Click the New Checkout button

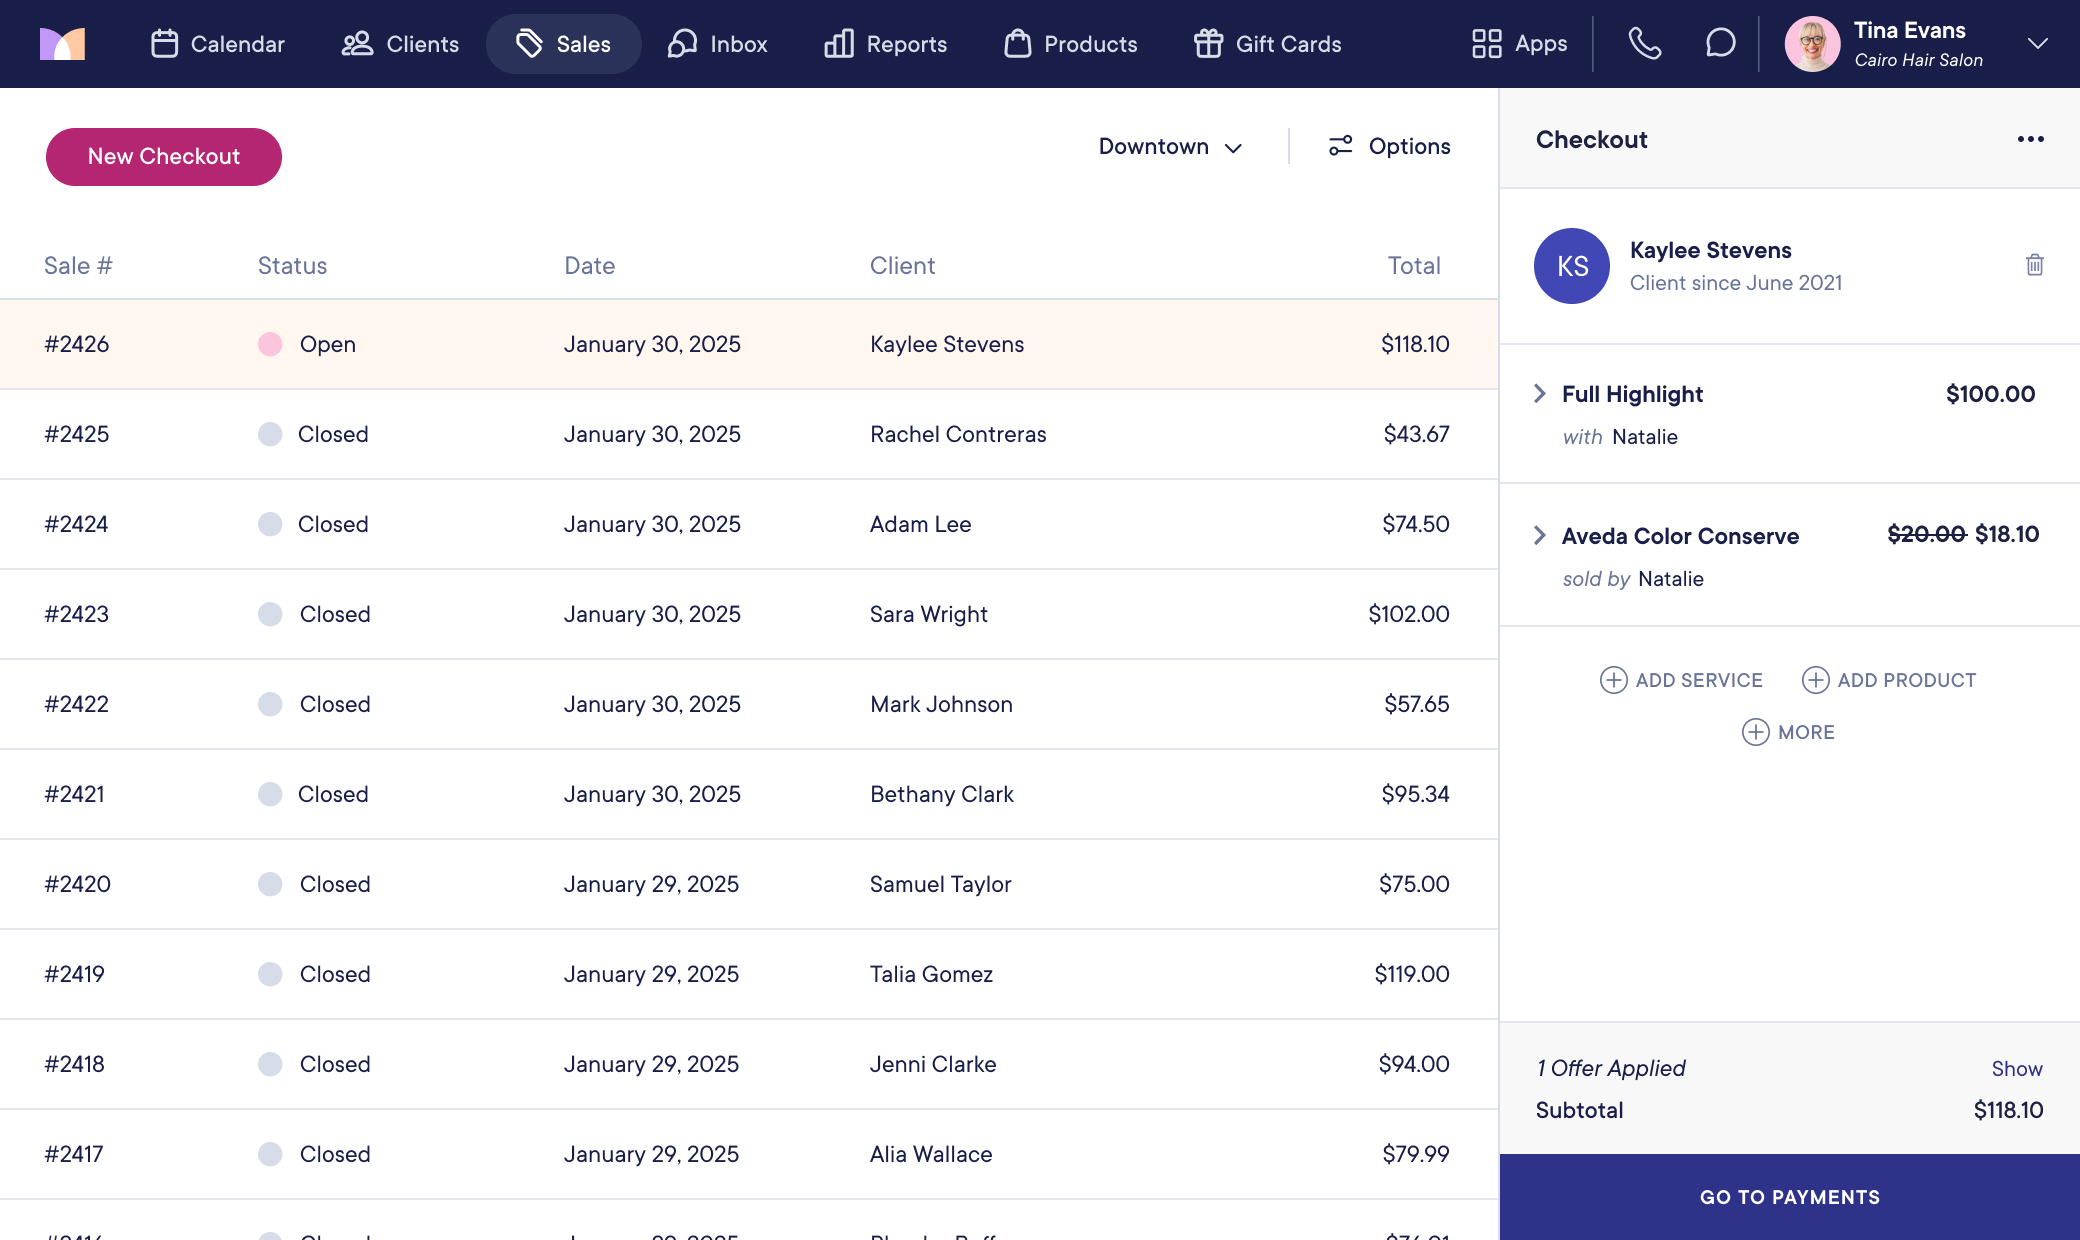(164, 157)
